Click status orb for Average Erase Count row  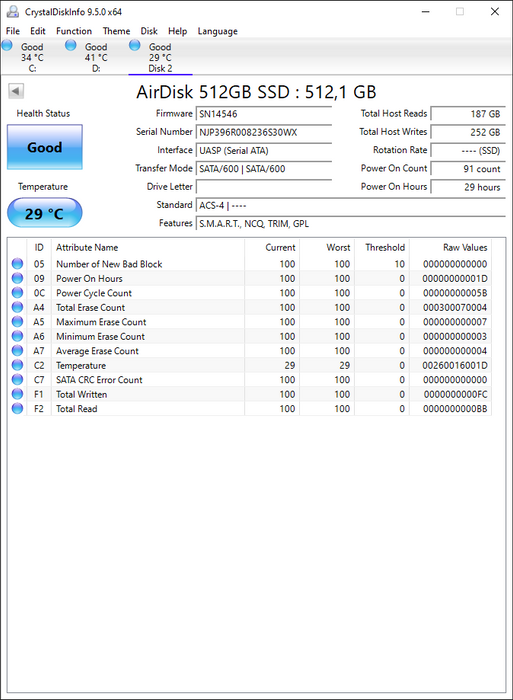[x=17, y=350]
